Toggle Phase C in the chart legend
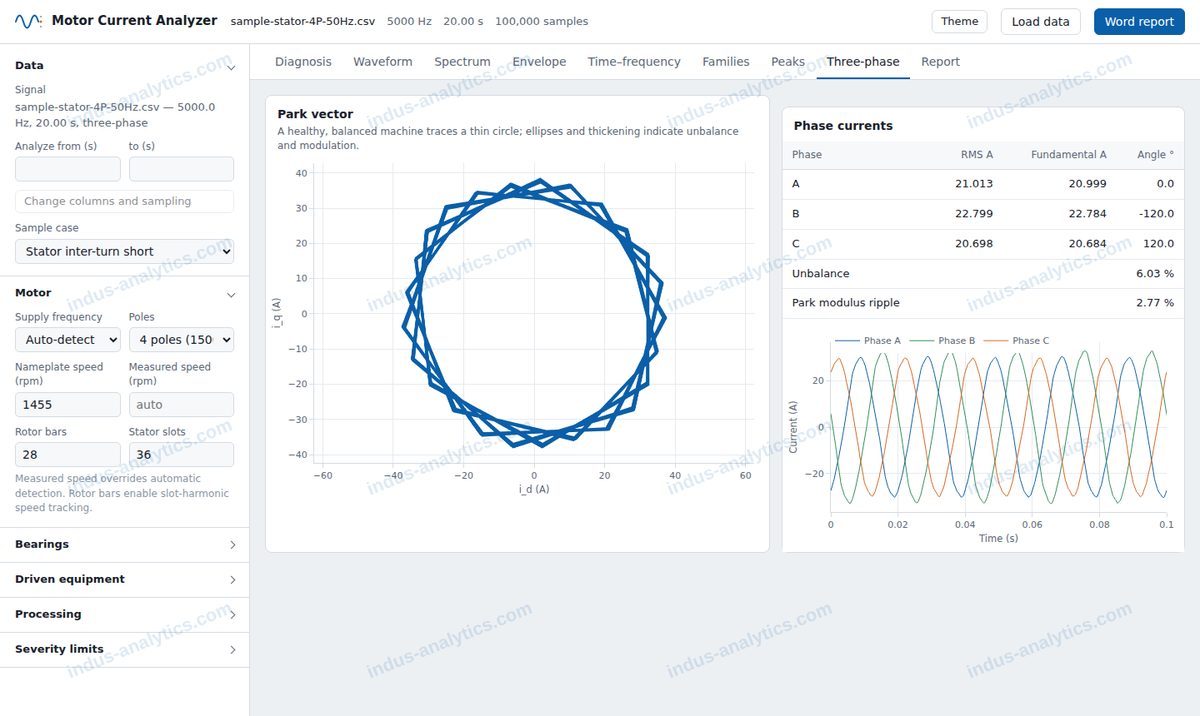The image size is (1200, 716). 1016,341
